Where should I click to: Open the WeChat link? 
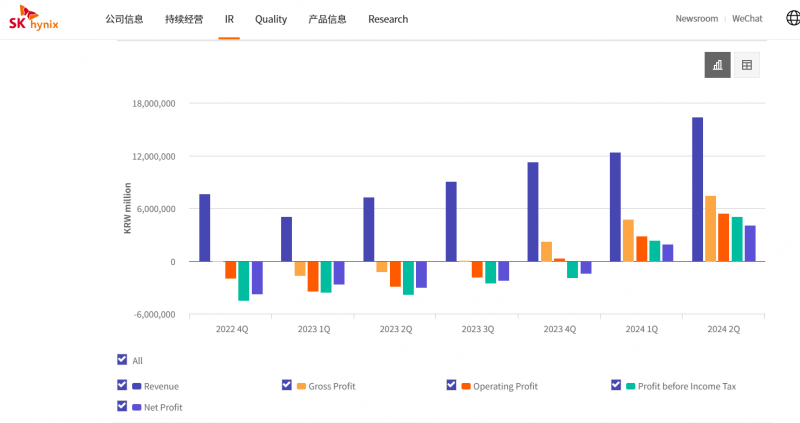[x=747, y=19]
